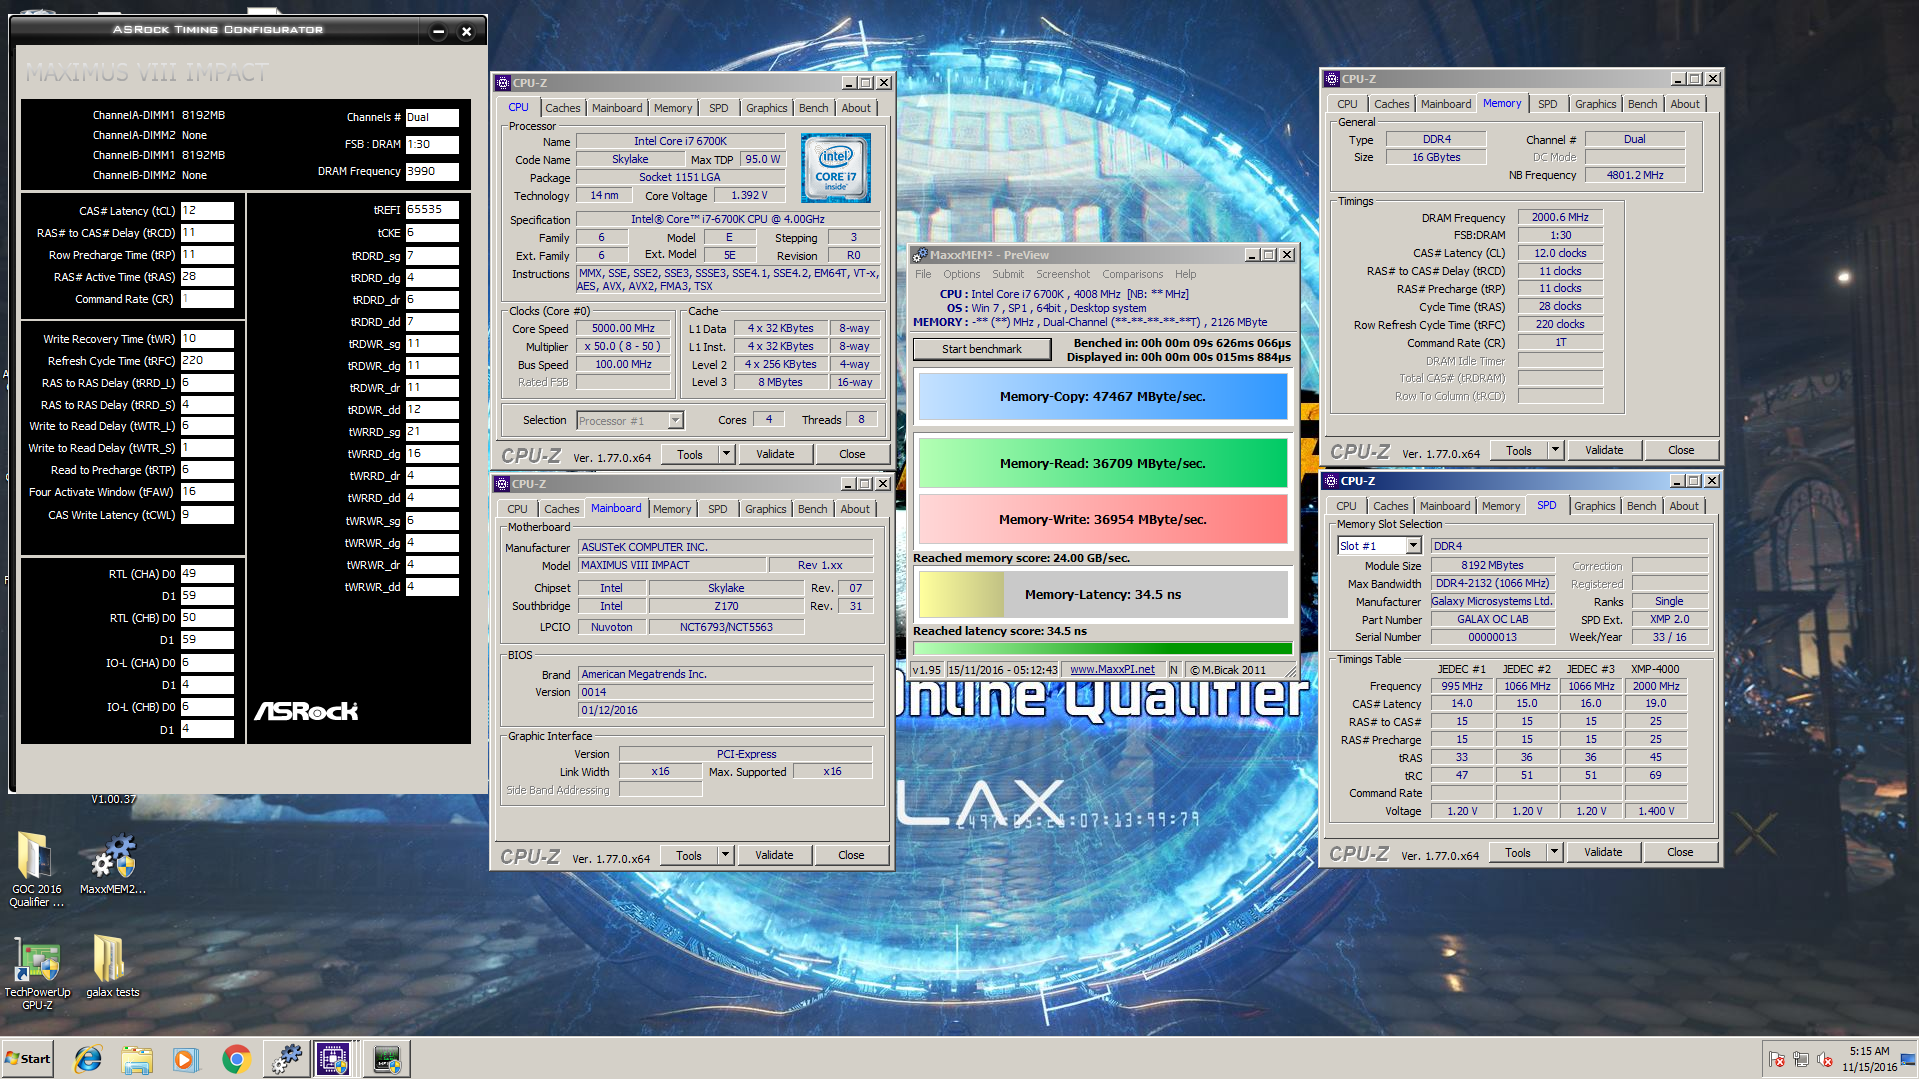Click the MaxxMEM² title bar icon

click(920, 255)
